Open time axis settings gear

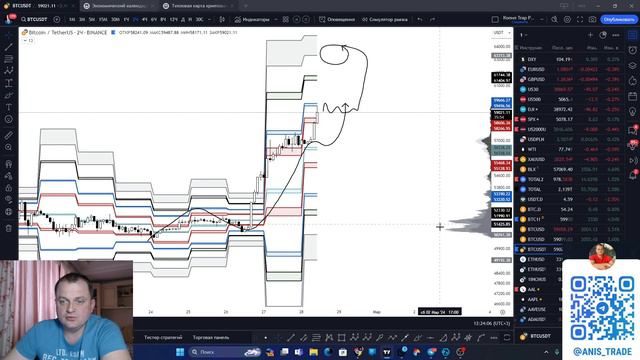tap(503, 312)
